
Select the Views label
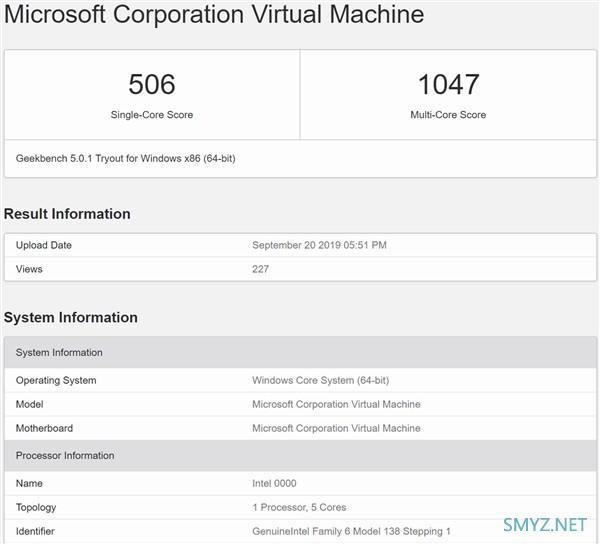point(29,269)
